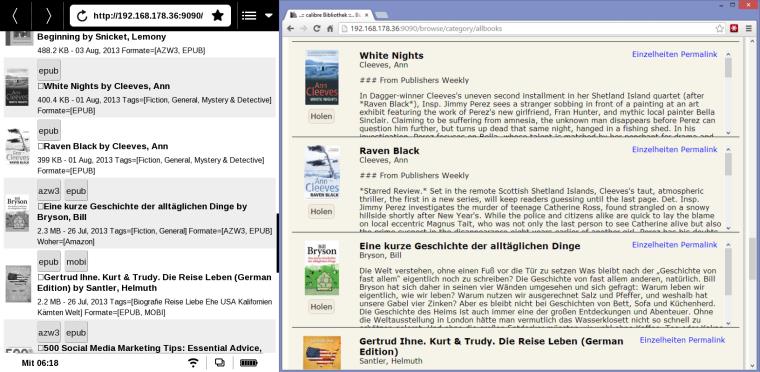Click Holen button under Raven Black cover
Screen dimensions: 760x372
(321, 211)
